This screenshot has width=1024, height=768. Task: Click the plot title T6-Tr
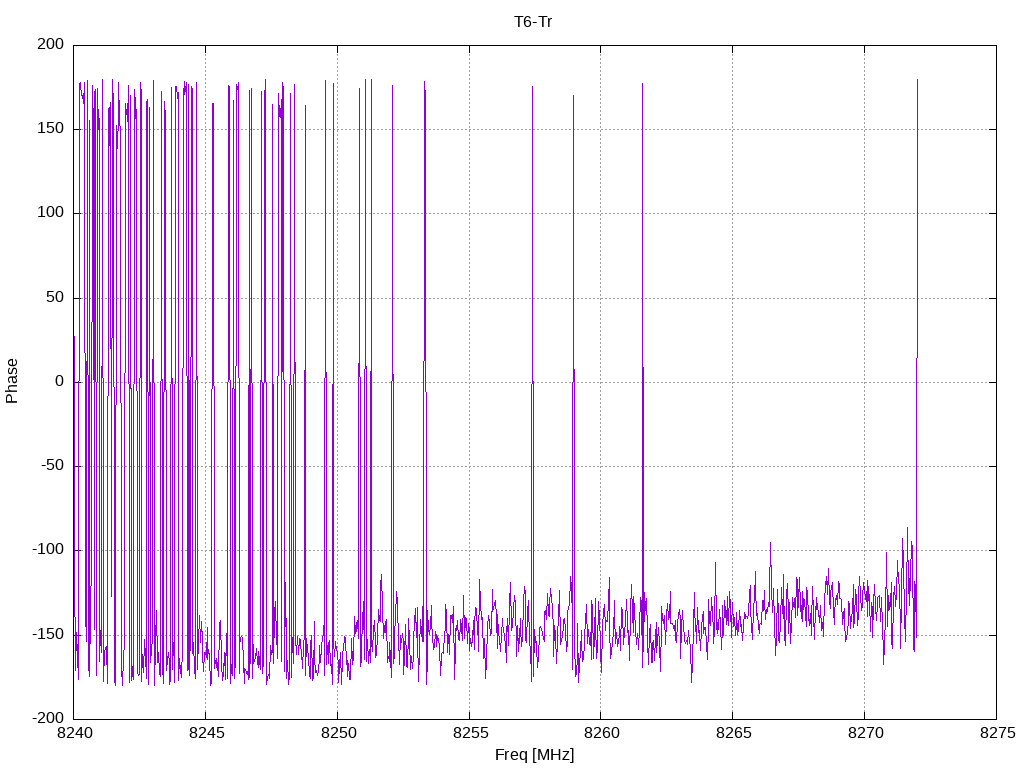(534, 21)
